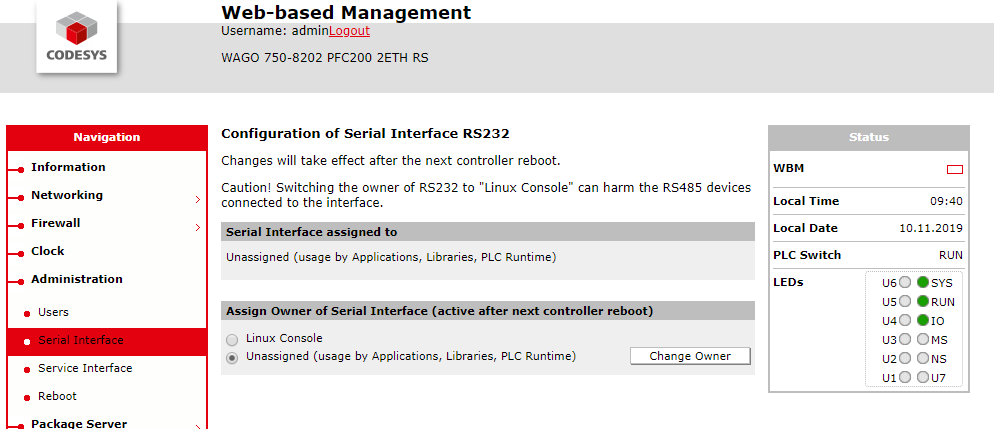This screenshot has height=429, width=994.
Task: Click the U6 LED indicator
Action: click(x=905, y=283)
